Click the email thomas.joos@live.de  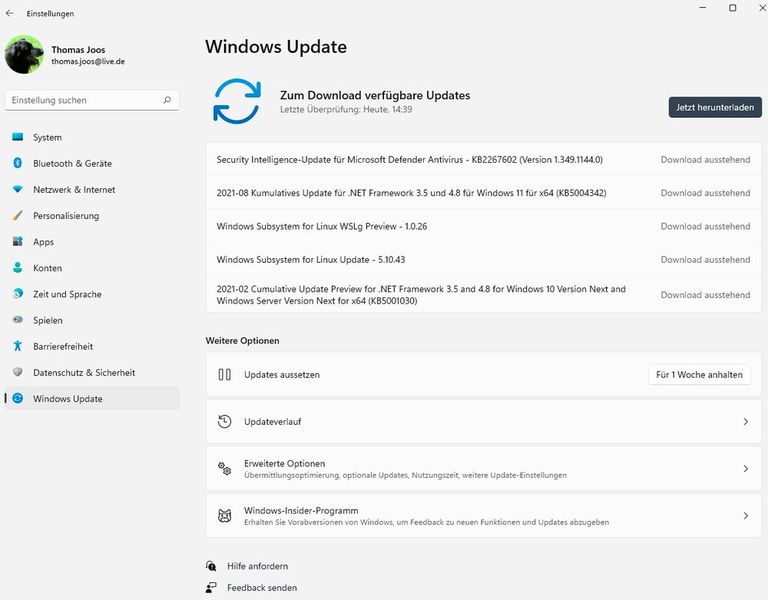coord(88,62)
